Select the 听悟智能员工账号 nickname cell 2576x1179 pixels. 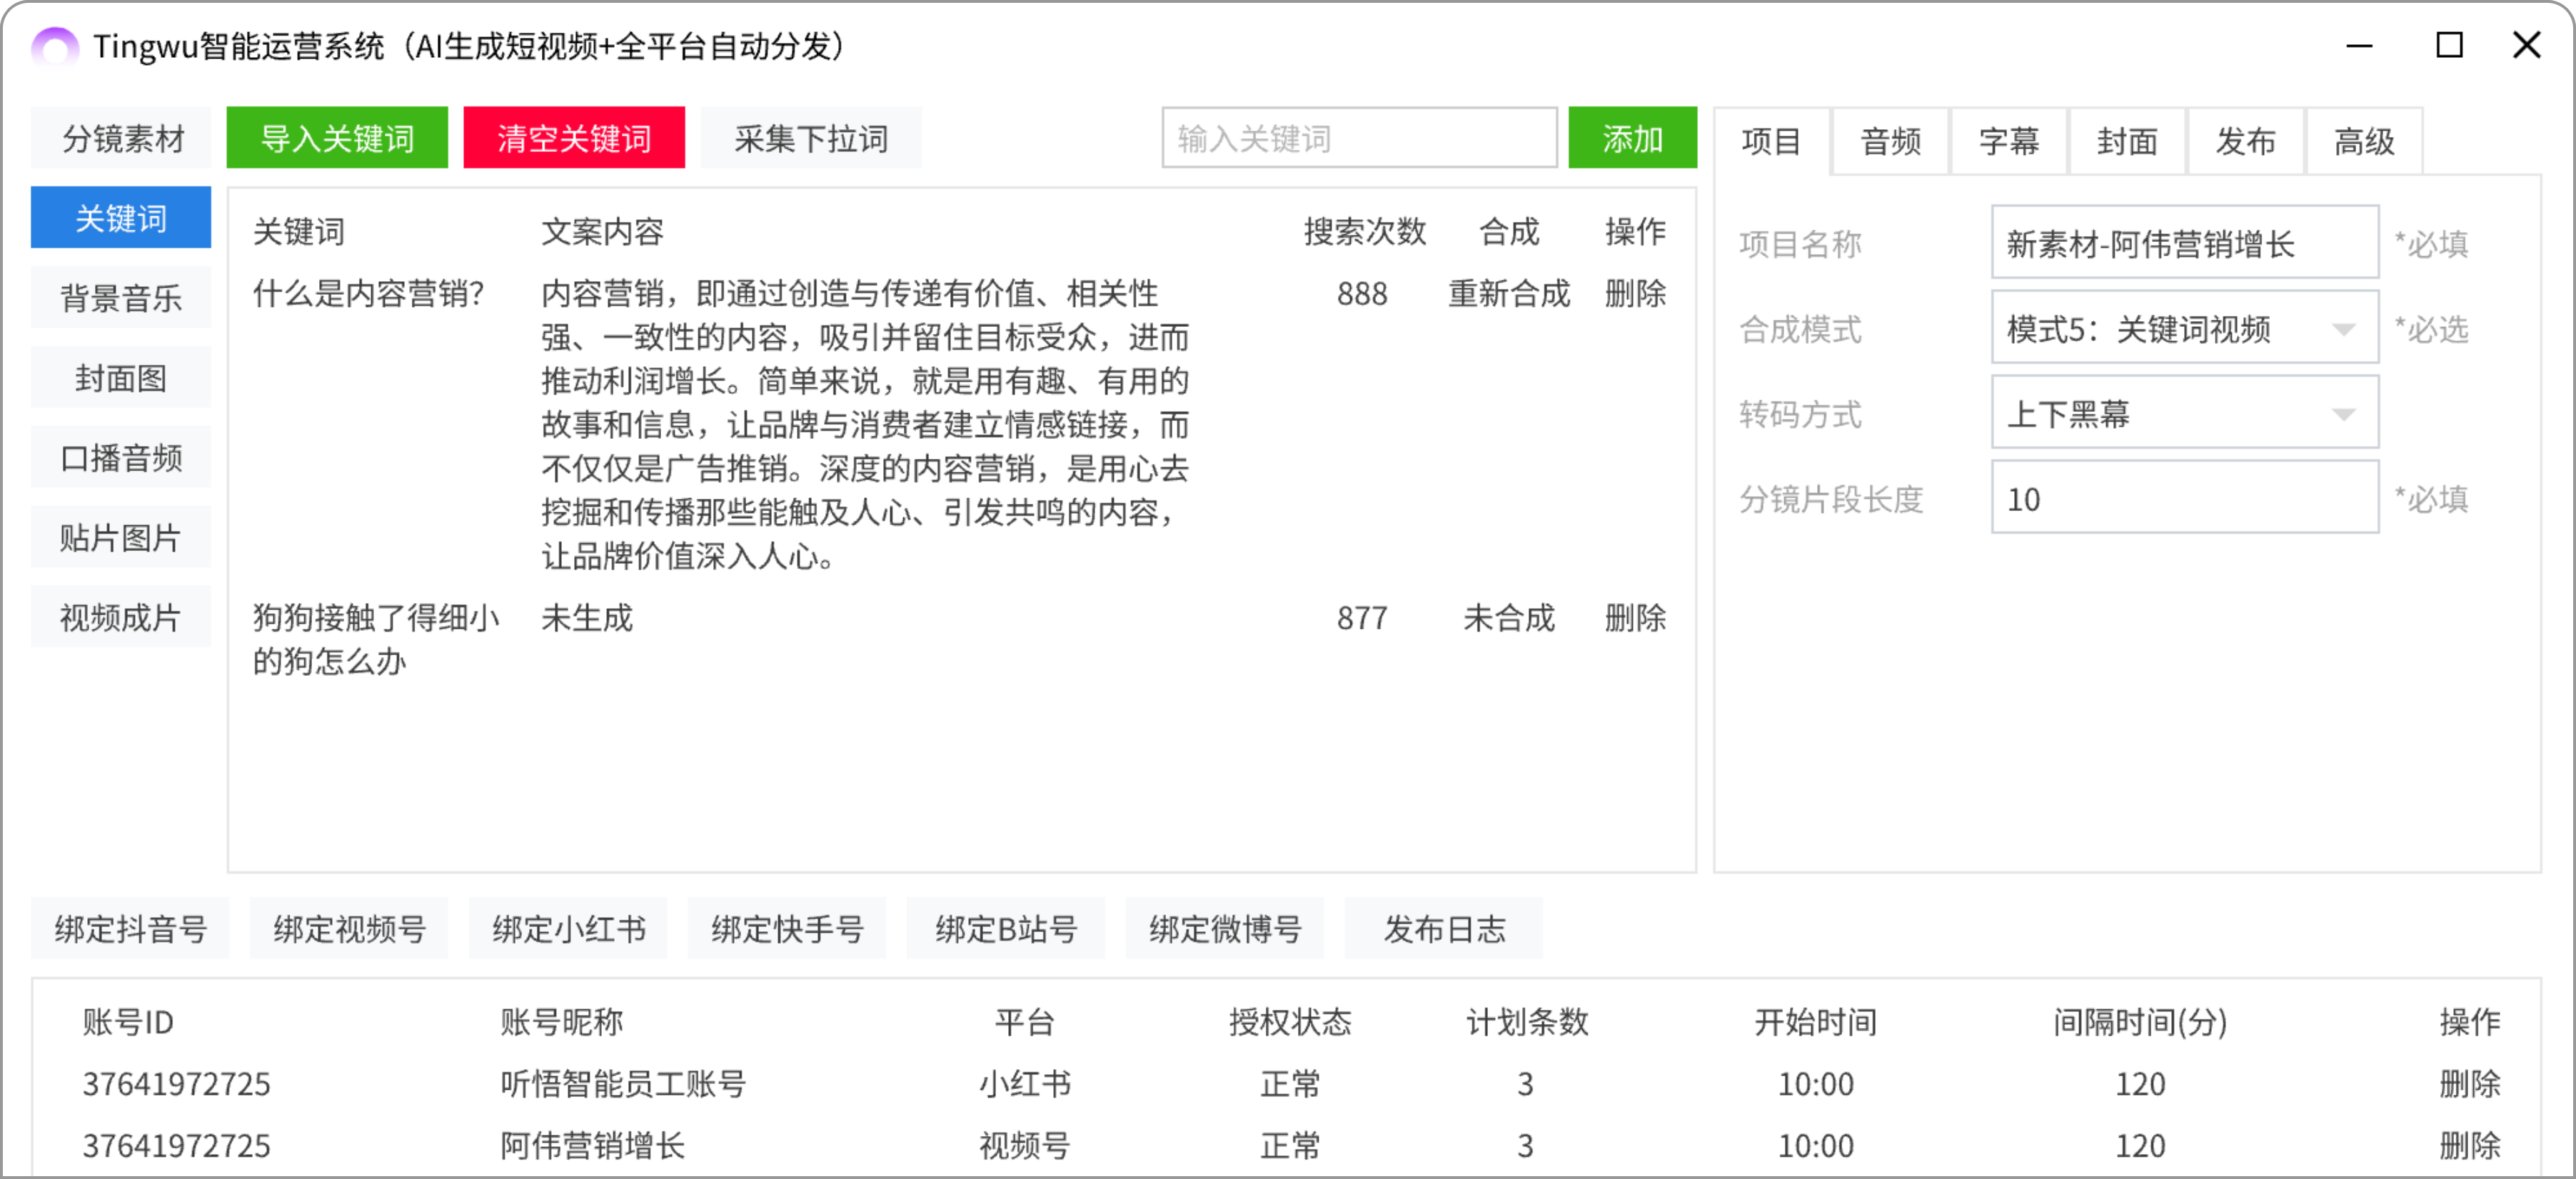(x=623, y=1084)
